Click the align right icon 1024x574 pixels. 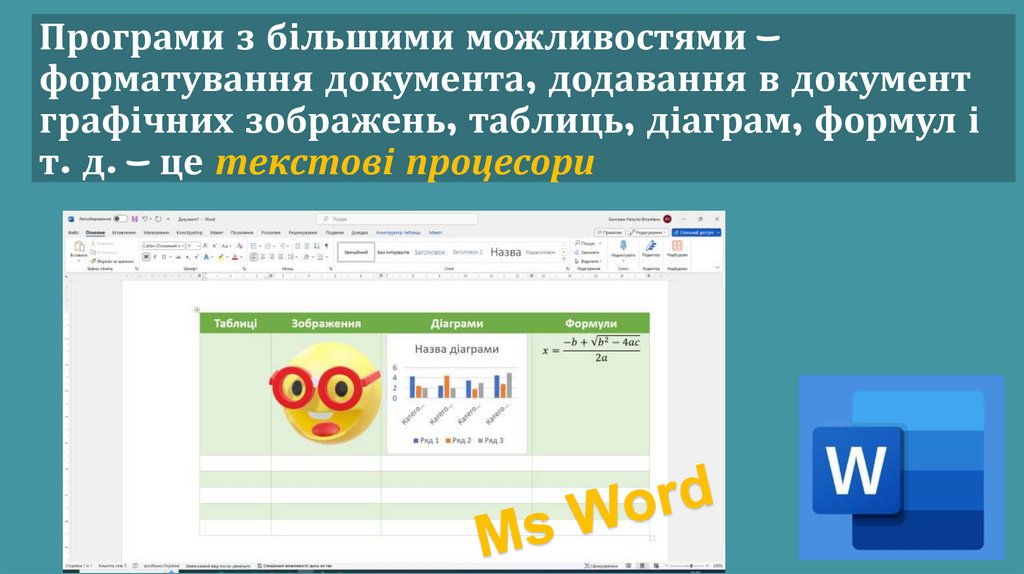(x=272, y=257)
